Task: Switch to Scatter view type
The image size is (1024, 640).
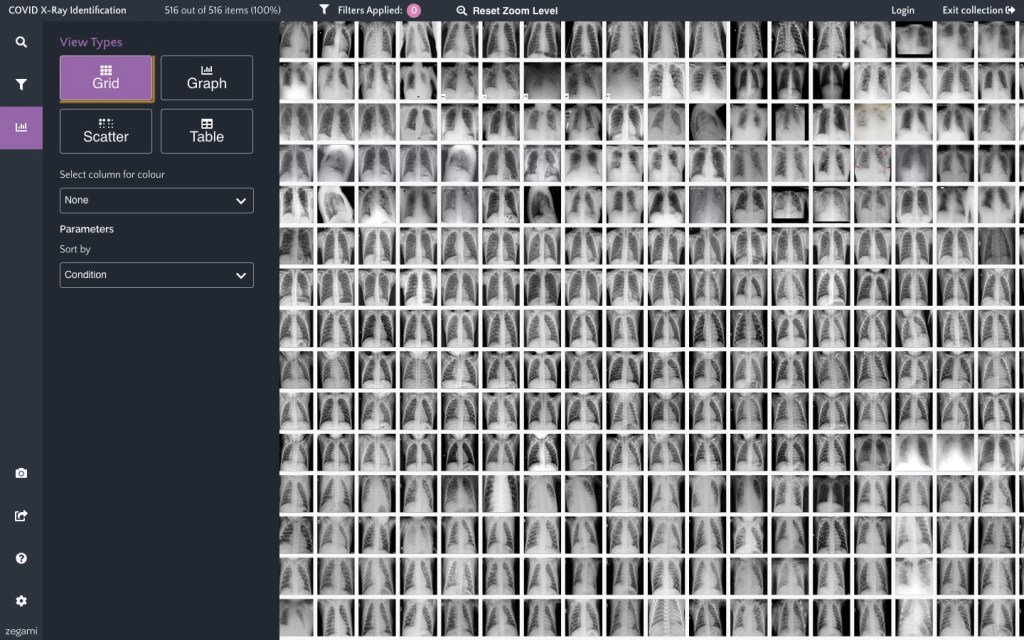Action: click(106, 131)
